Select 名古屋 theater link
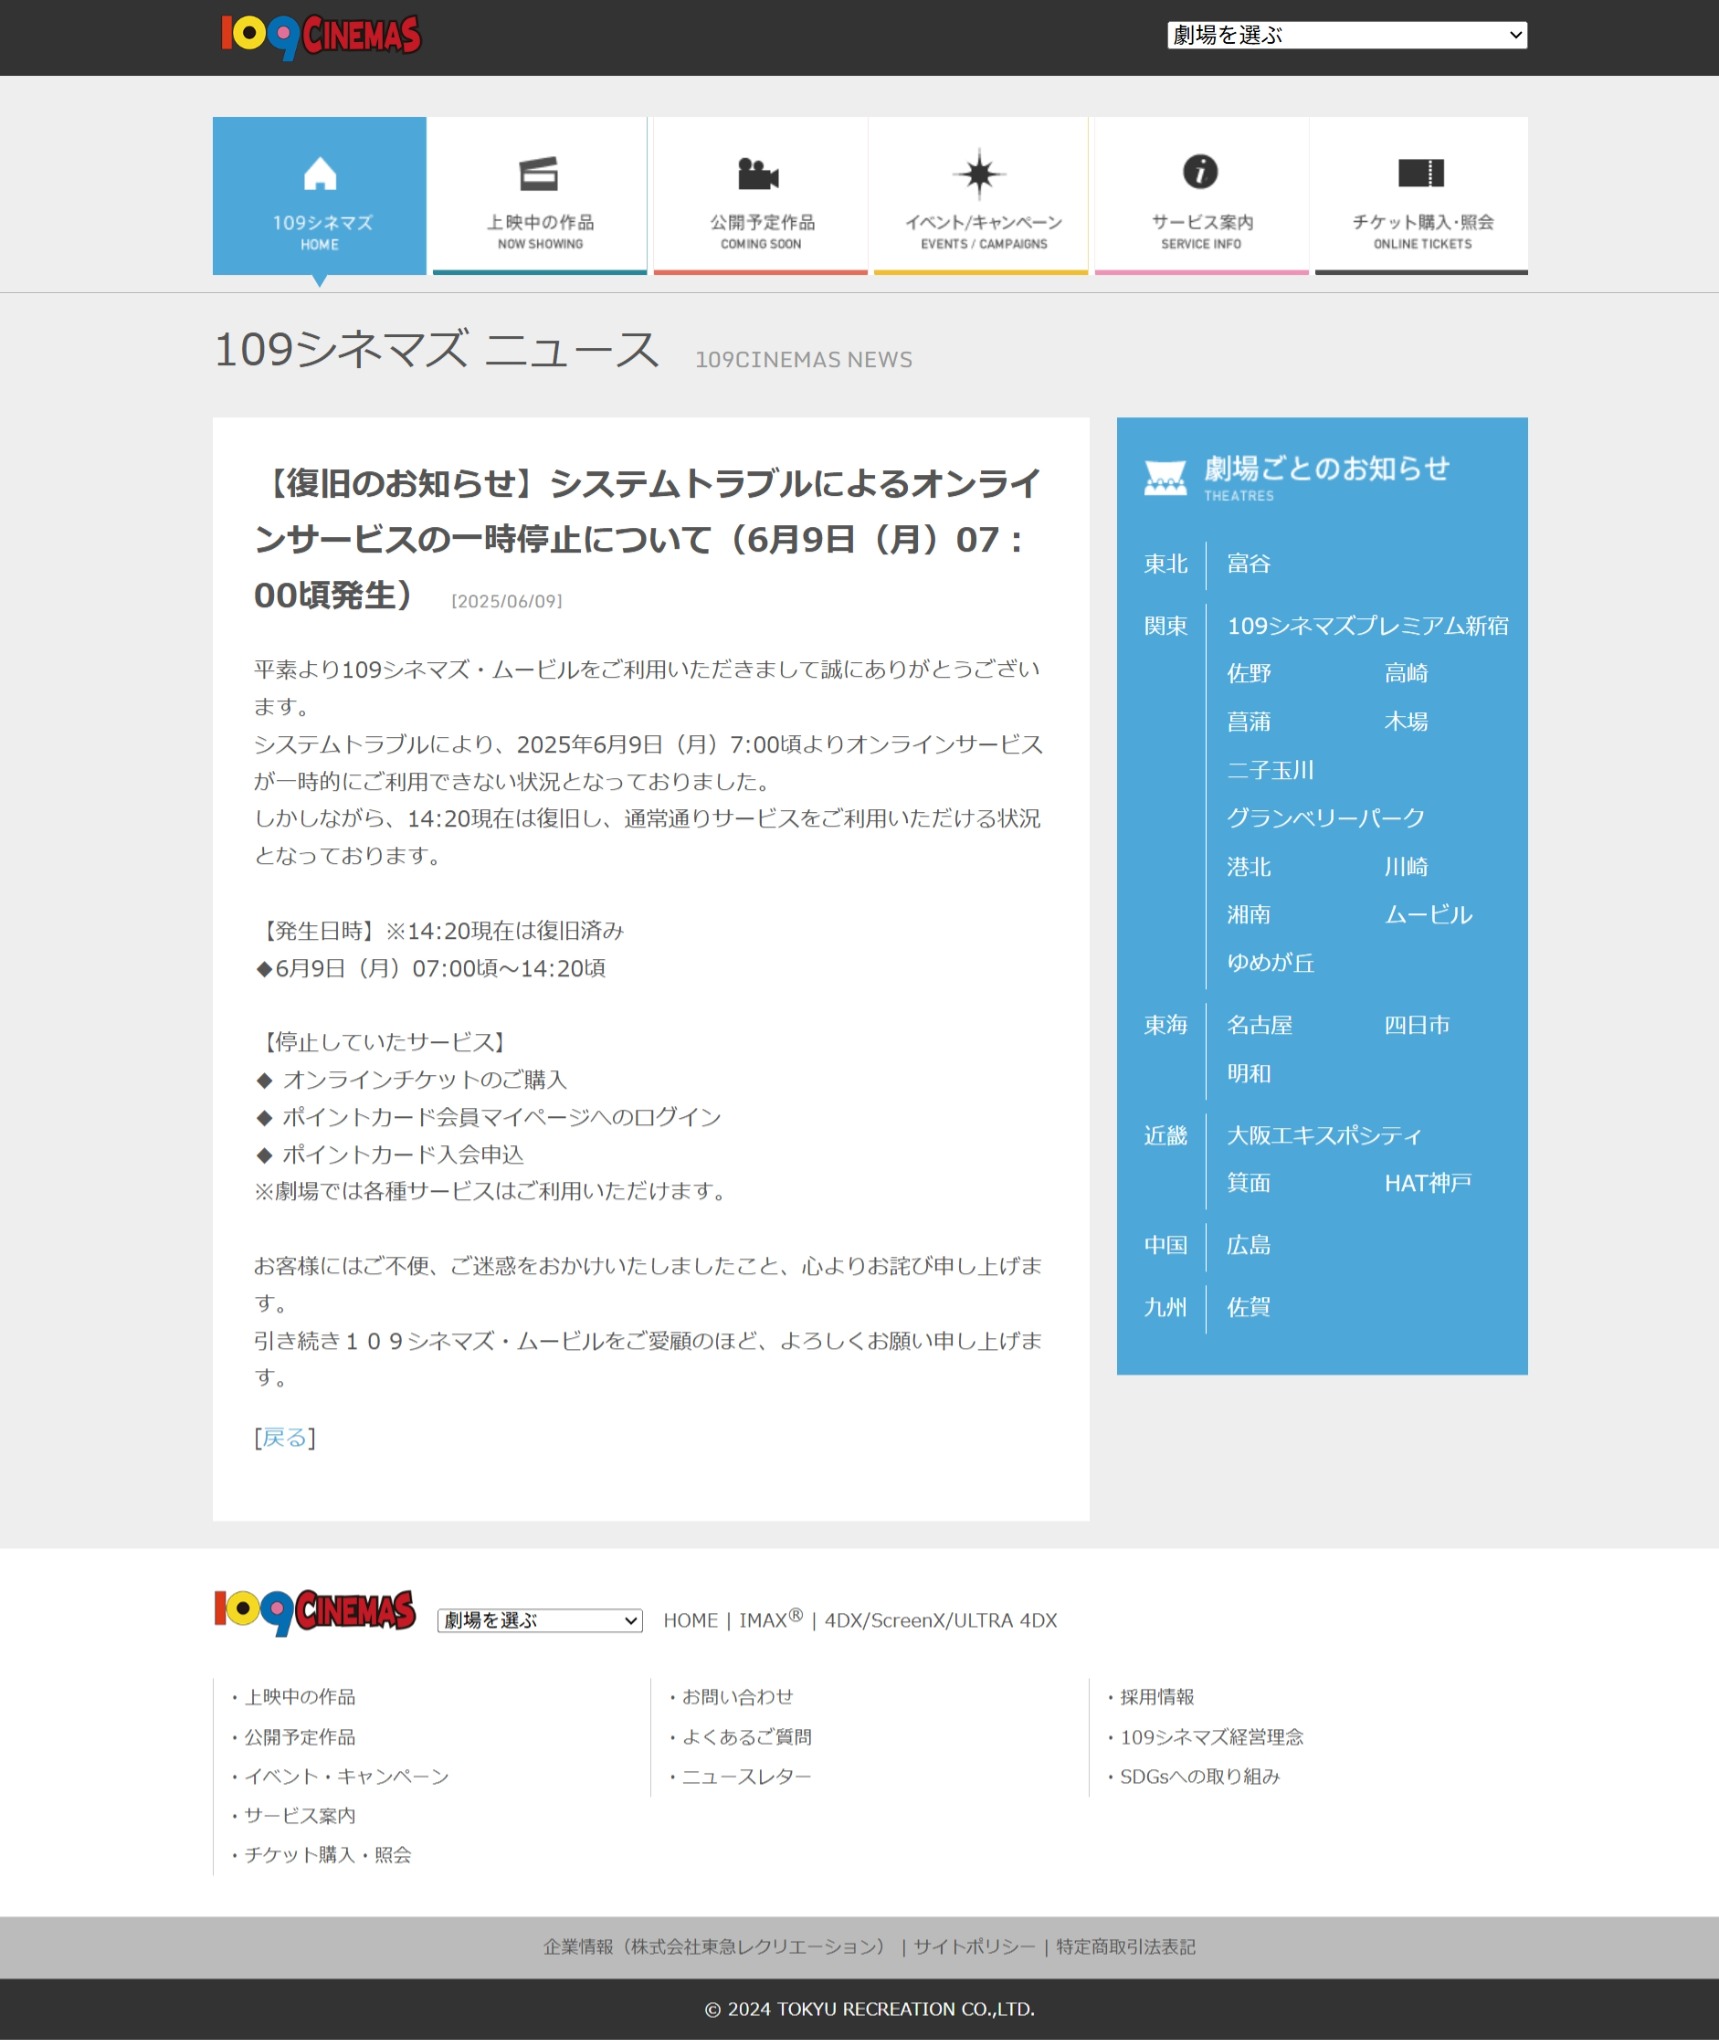The width and height of the screenshot is (1719, 2040). (x=1260, y=1025)
